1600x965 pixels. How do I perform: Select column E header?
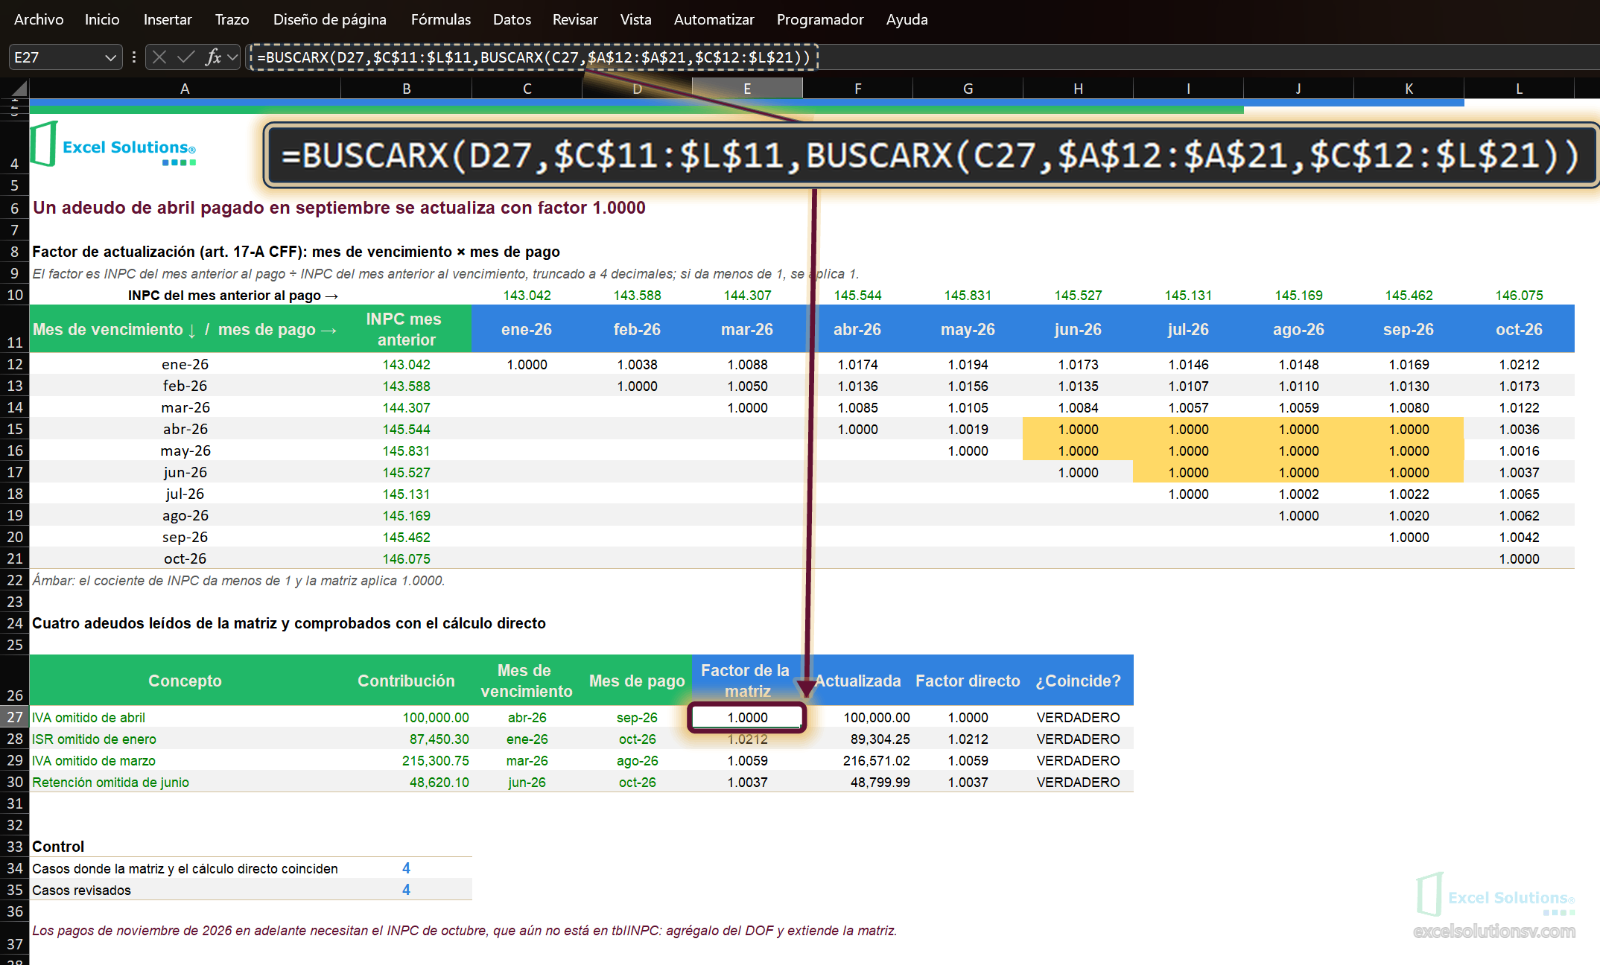[747, 89]
